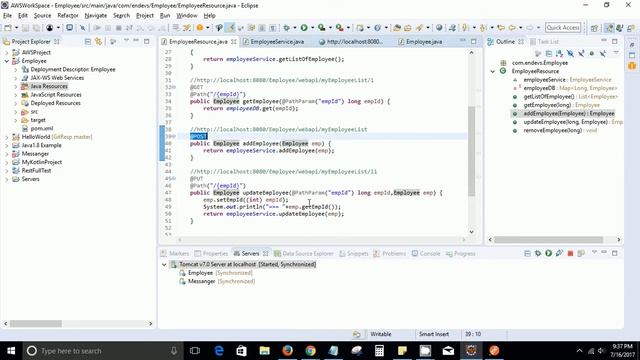Expand the Java Resources node

[16, 87]
